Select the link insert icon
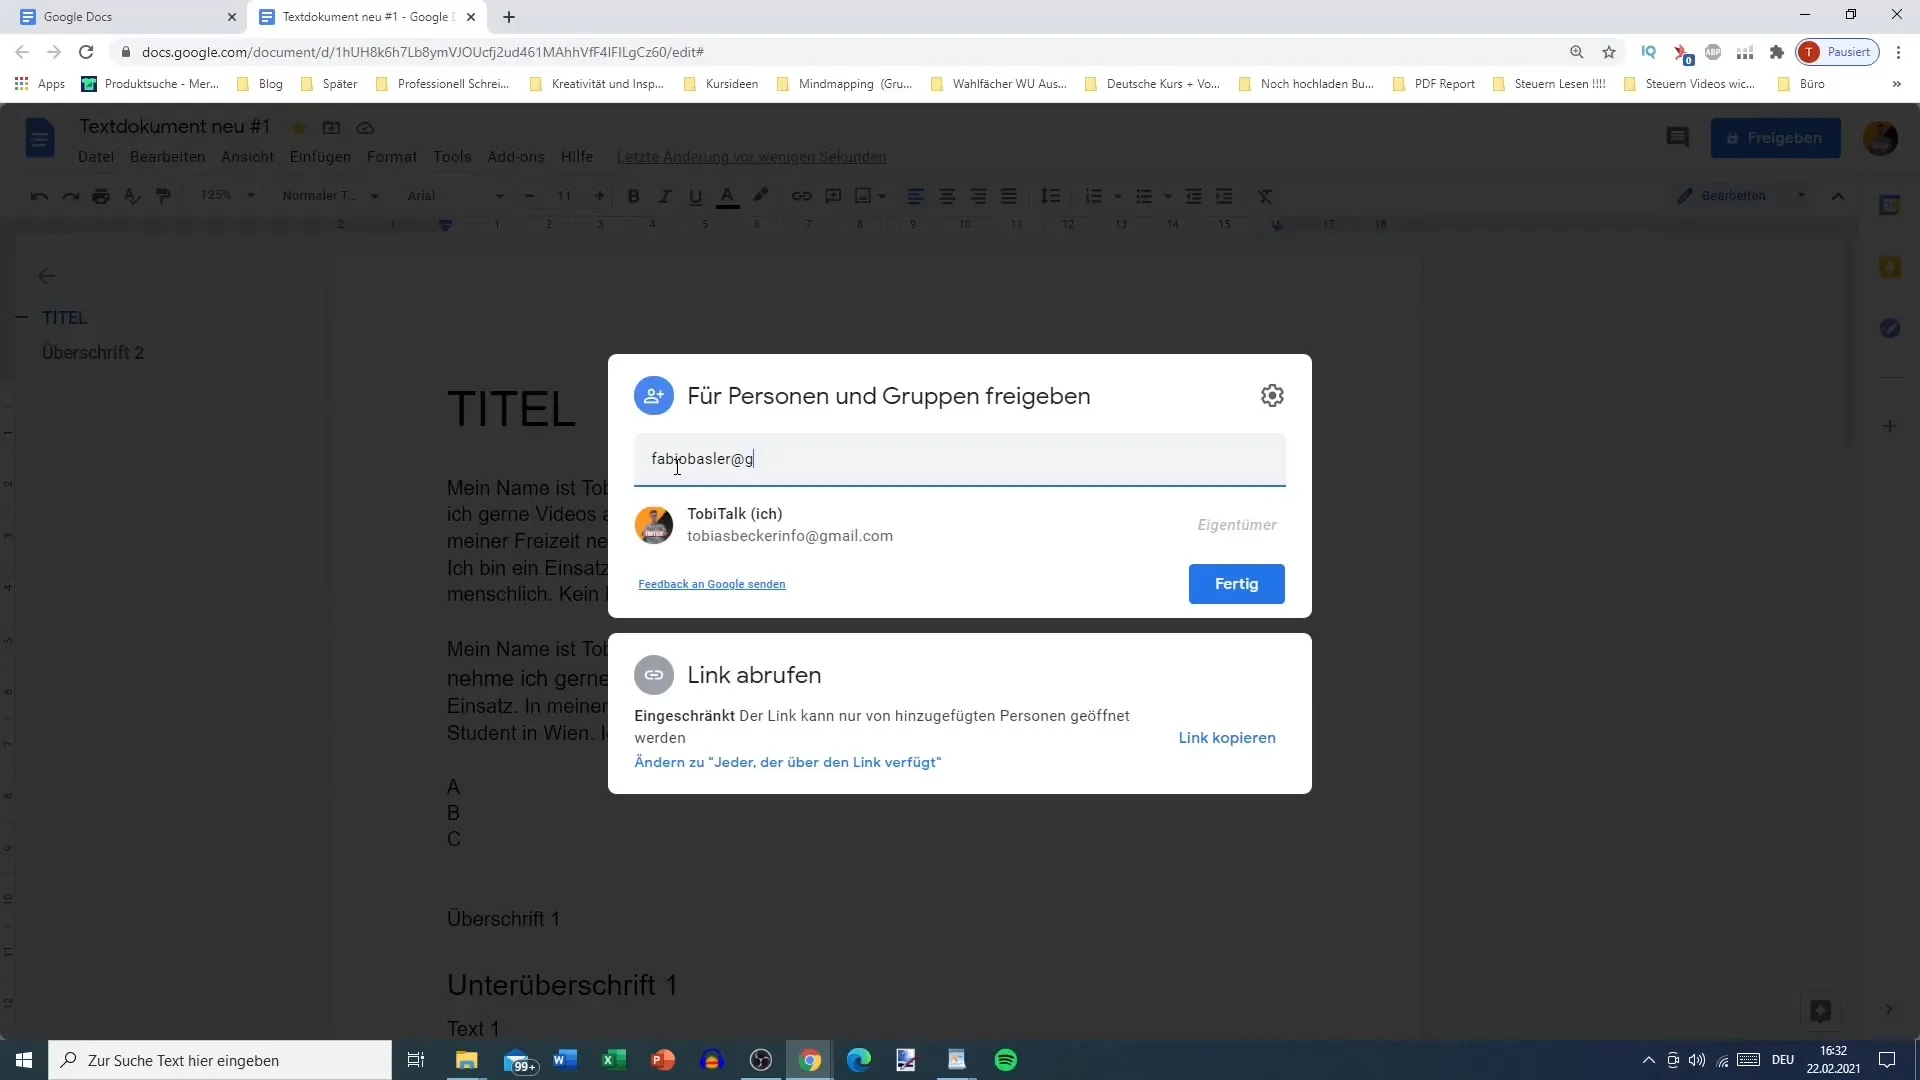 click(802, 195)
